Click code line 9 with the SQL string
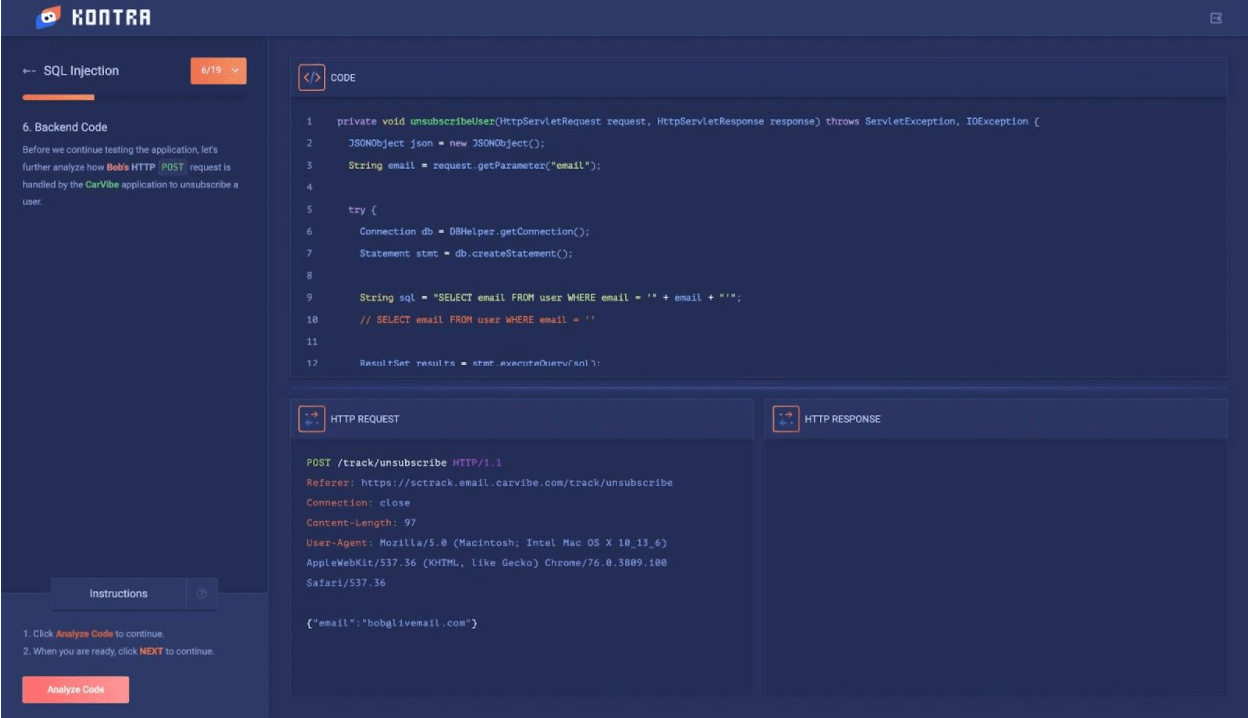The height and width of the screenshot is (718, 1248). point(549,298)
